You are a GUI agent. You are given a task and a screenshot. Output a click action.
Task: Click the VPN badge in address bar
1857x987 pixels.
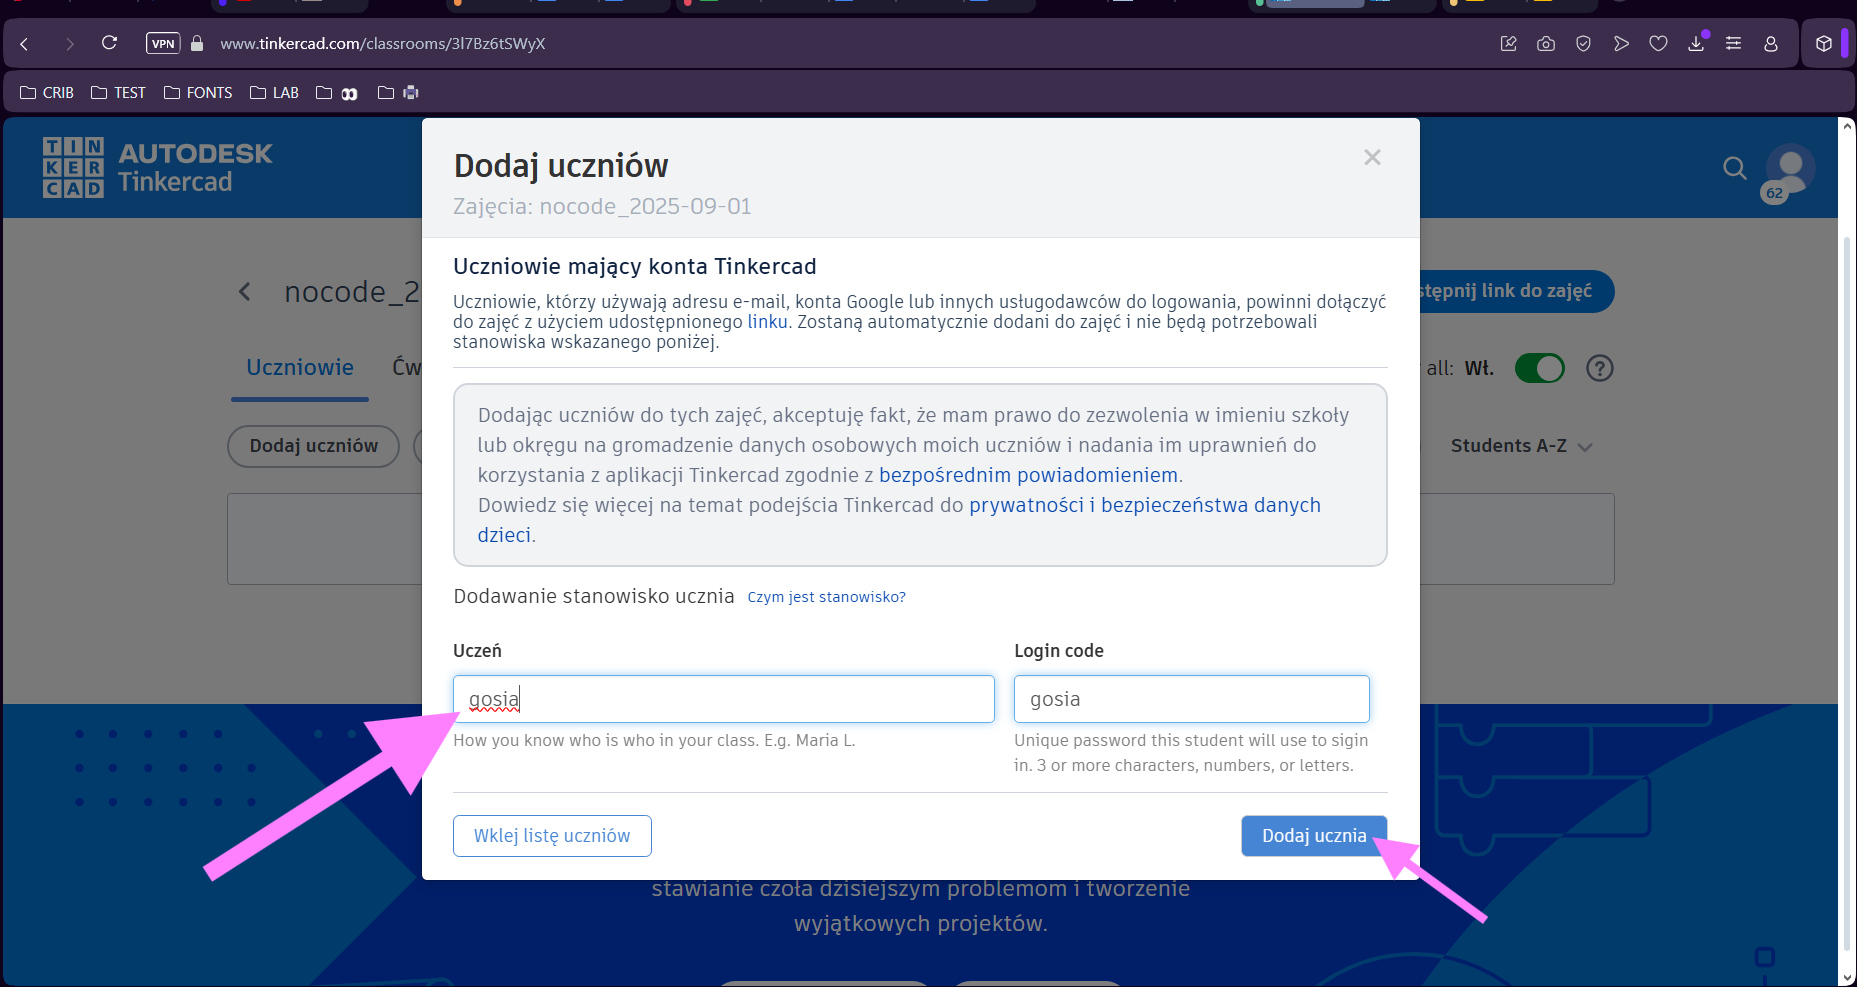click(x=162, y=43)
